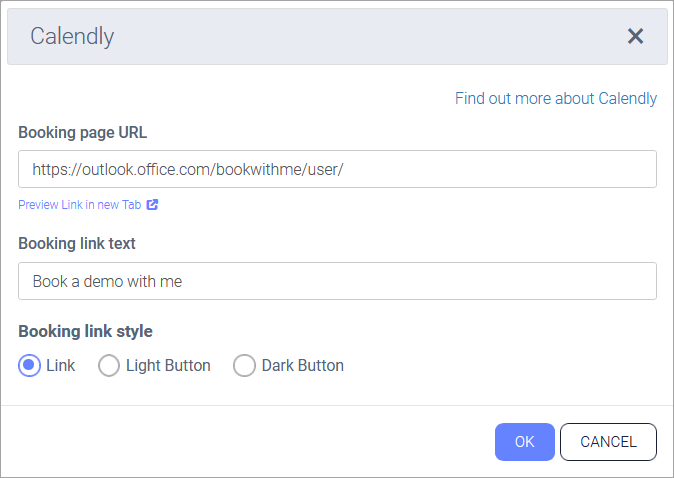Image resolution: width=674 pixels, height=478 pixels.
Task: Open the Find out more about Calendly link
Action: [x=556, y=98]
